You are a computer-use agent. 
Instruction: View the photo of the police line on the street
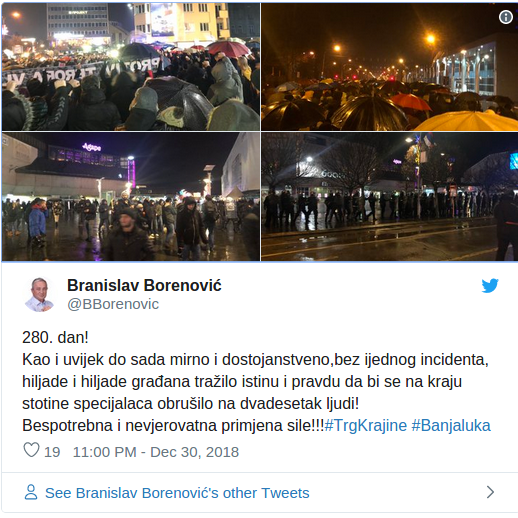(x=389, y=196)
